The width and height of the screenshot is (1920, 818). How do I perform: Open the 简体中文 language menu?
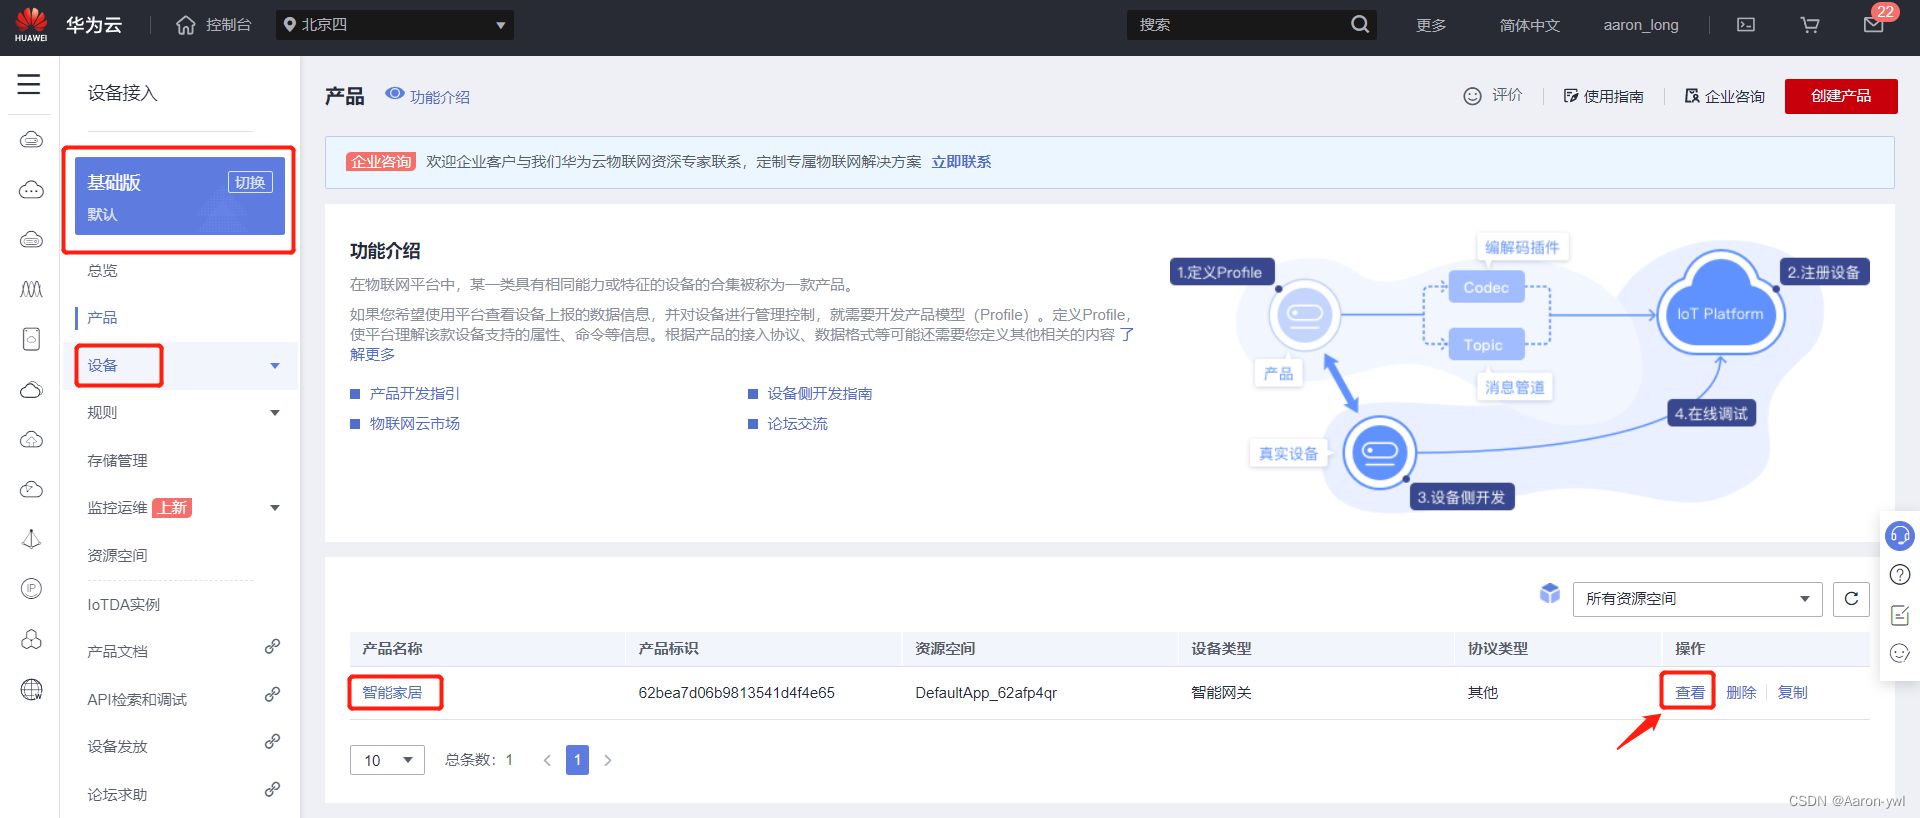(1529, 25)
